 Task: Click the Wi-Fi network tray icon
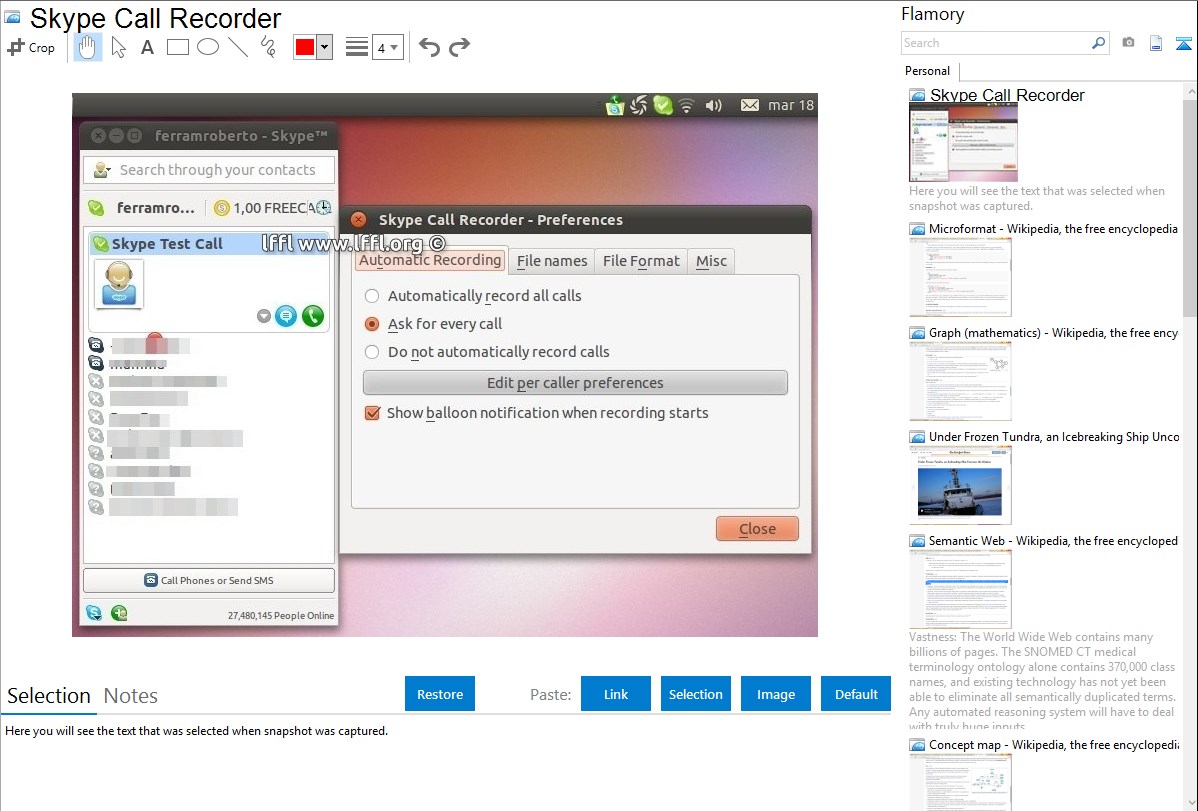tap(687, 105)
